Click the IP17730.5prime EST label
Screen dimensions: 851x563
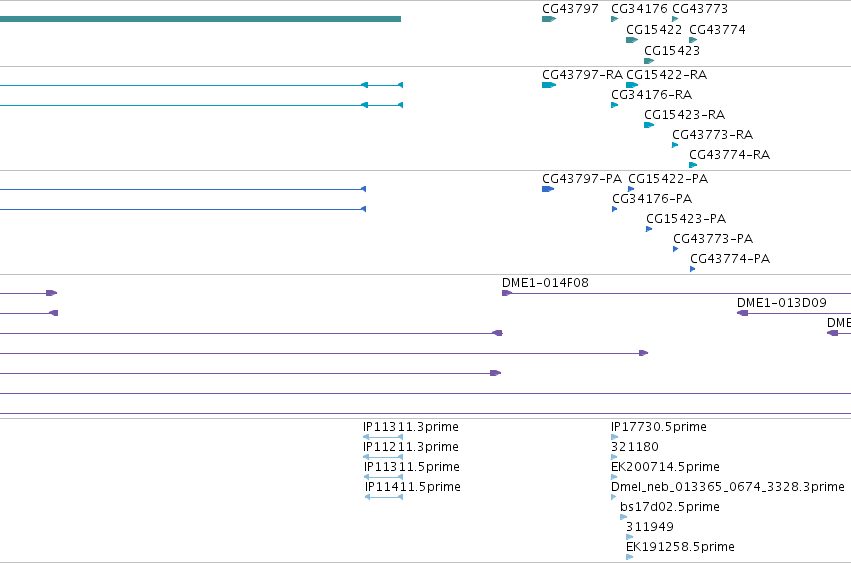tap(659, 427)
